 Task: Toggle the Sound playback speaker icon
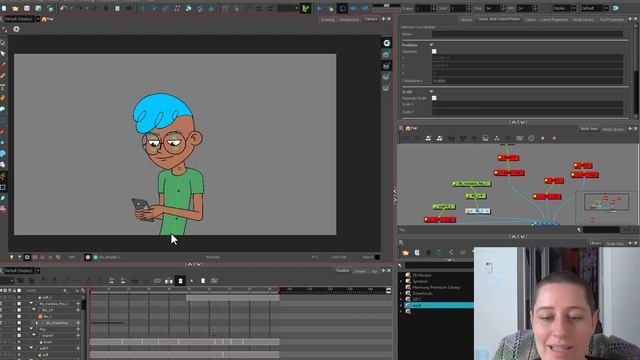click(353, 8)
